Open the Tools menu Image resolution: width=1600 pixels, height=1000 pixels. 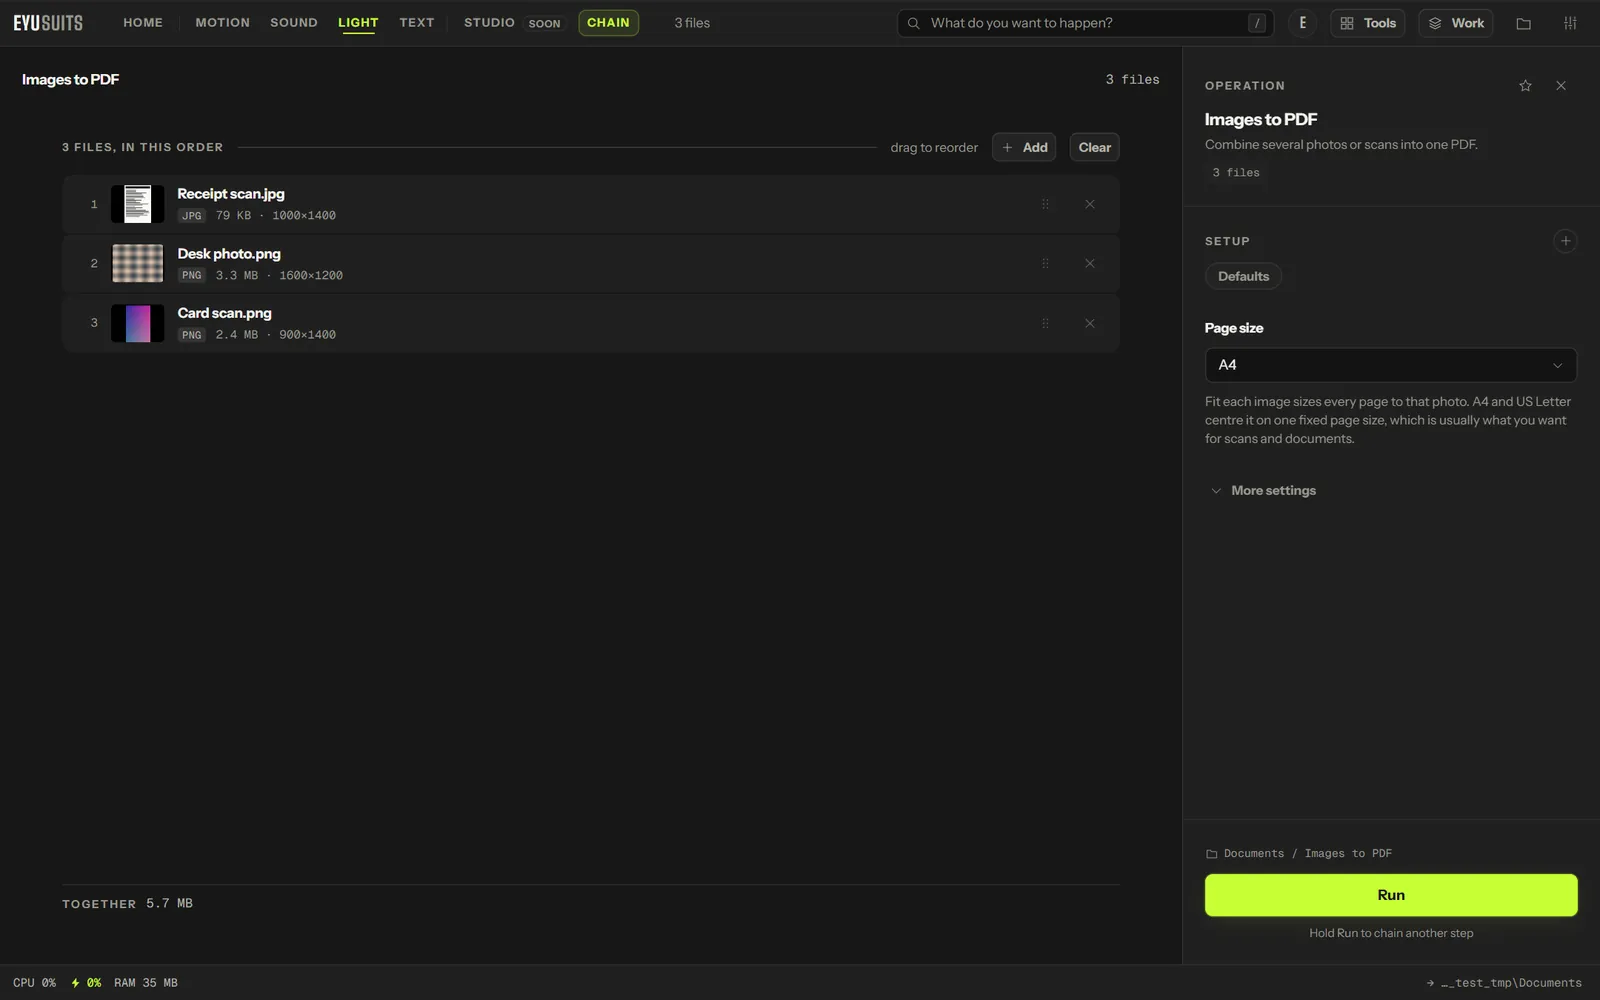(1368, 23)
